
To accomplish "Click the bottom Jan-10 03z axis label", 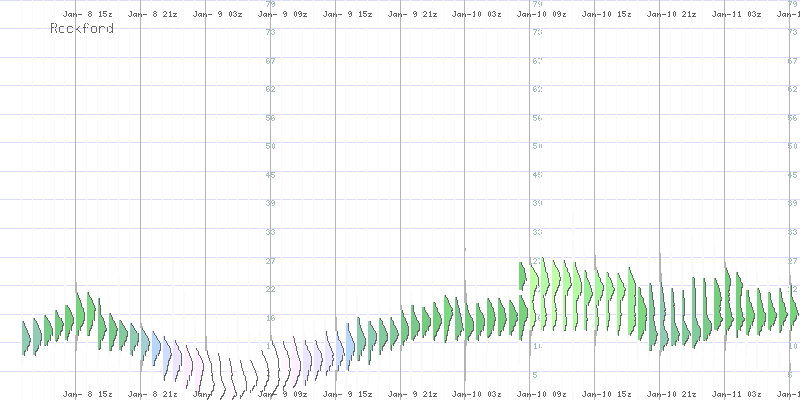I will click(x=477, y=394).
